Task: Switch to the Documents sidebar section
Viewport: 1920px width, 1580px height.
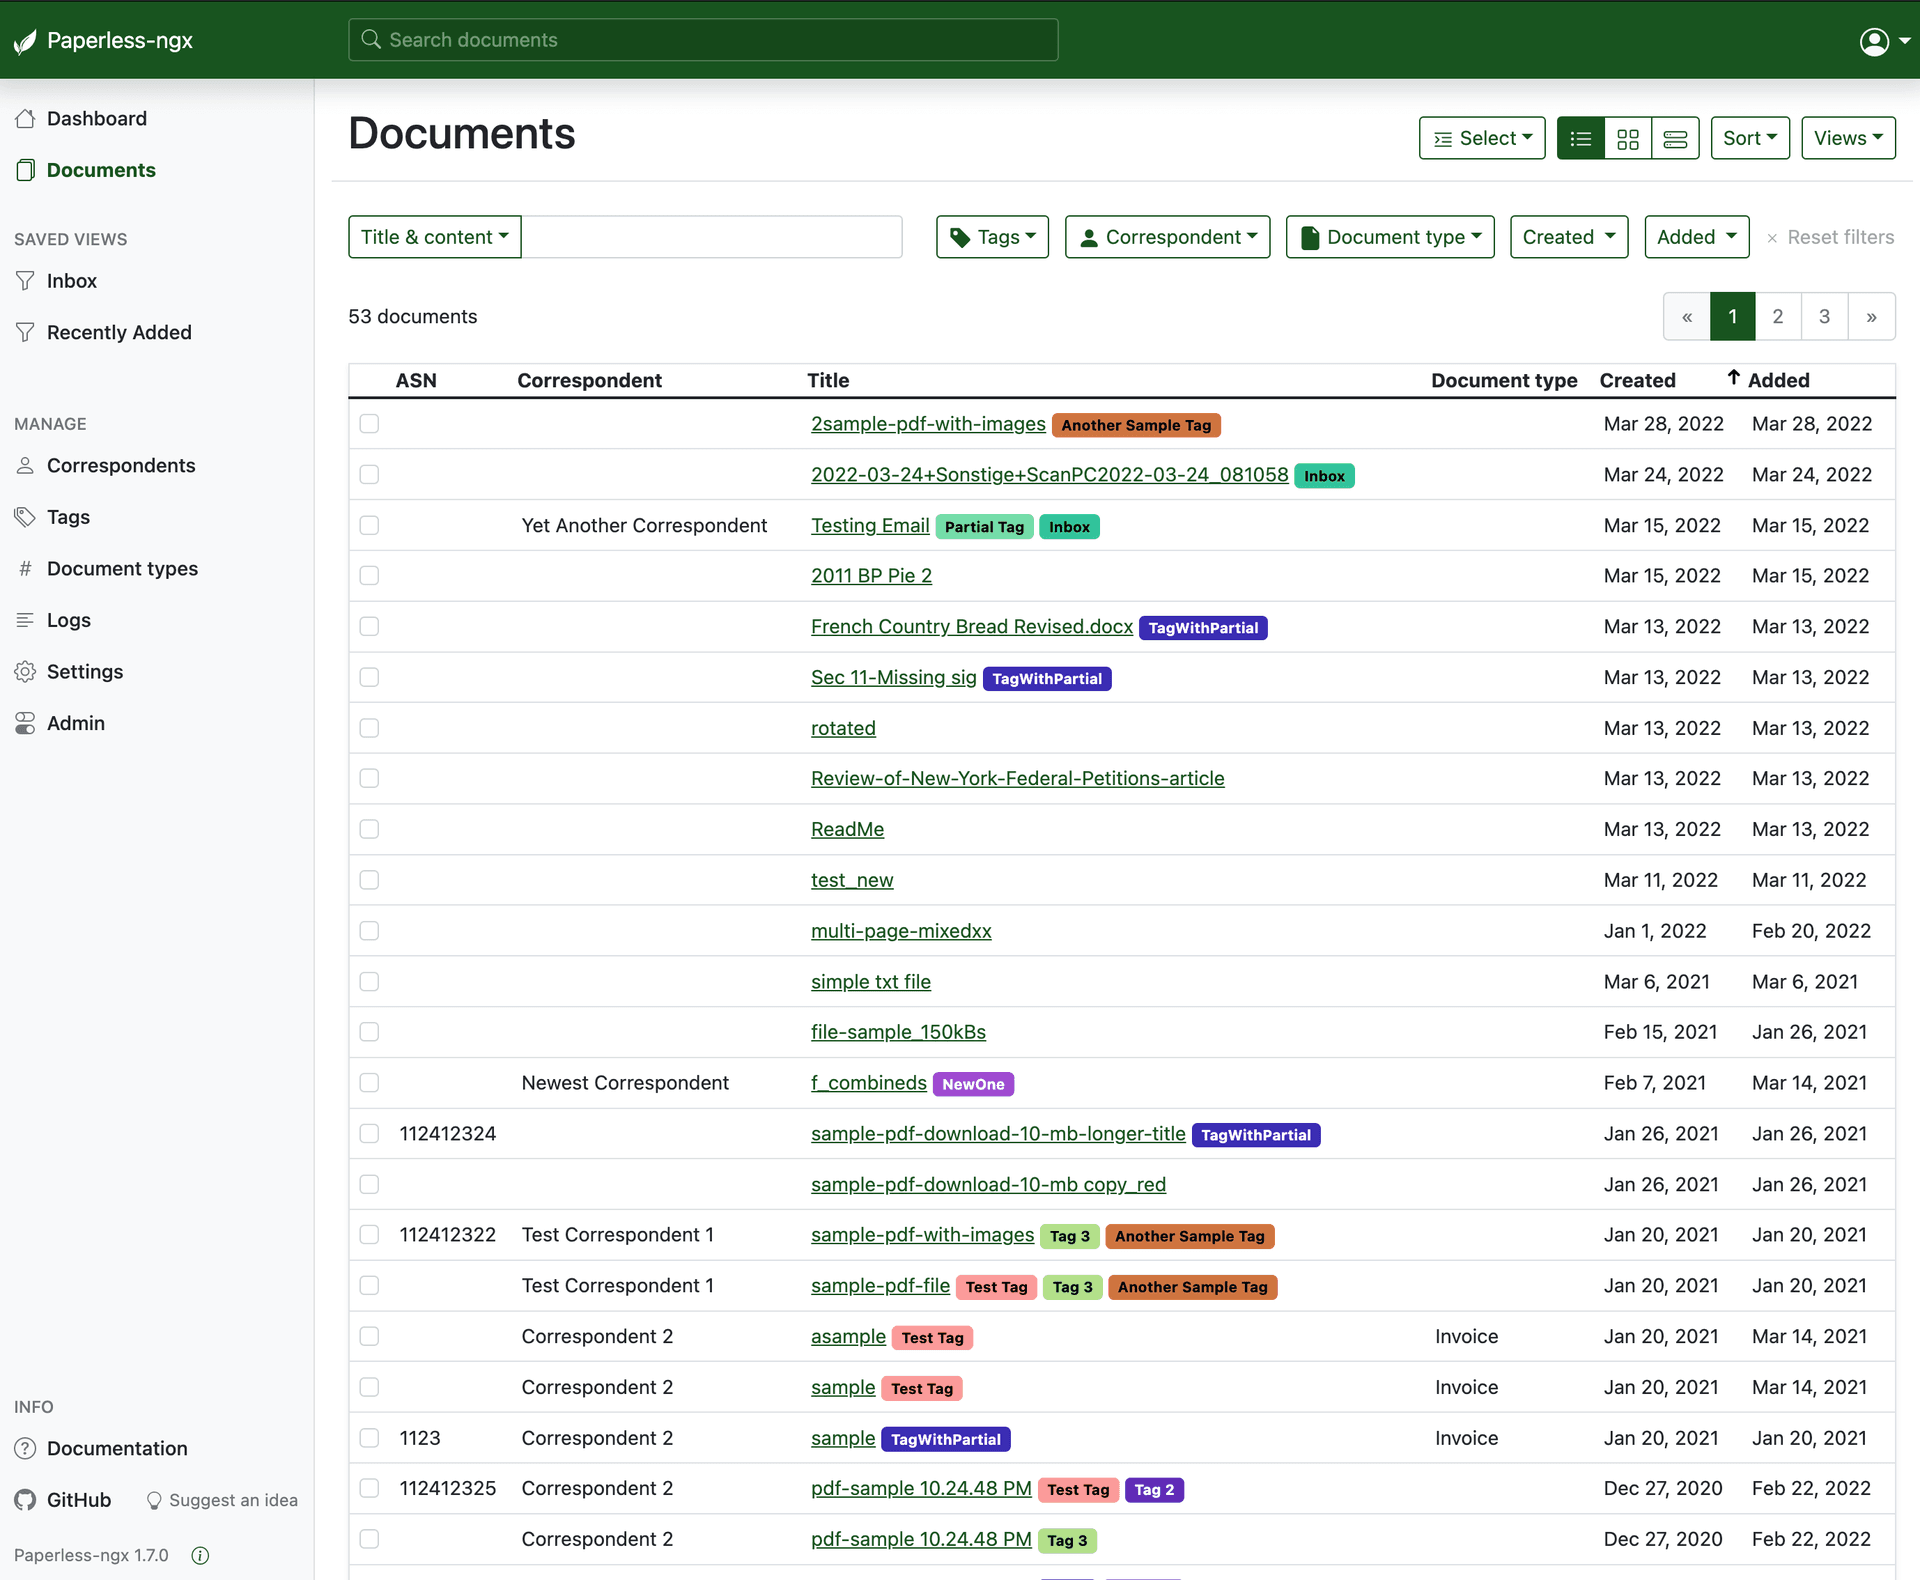Action: [100, 170]
